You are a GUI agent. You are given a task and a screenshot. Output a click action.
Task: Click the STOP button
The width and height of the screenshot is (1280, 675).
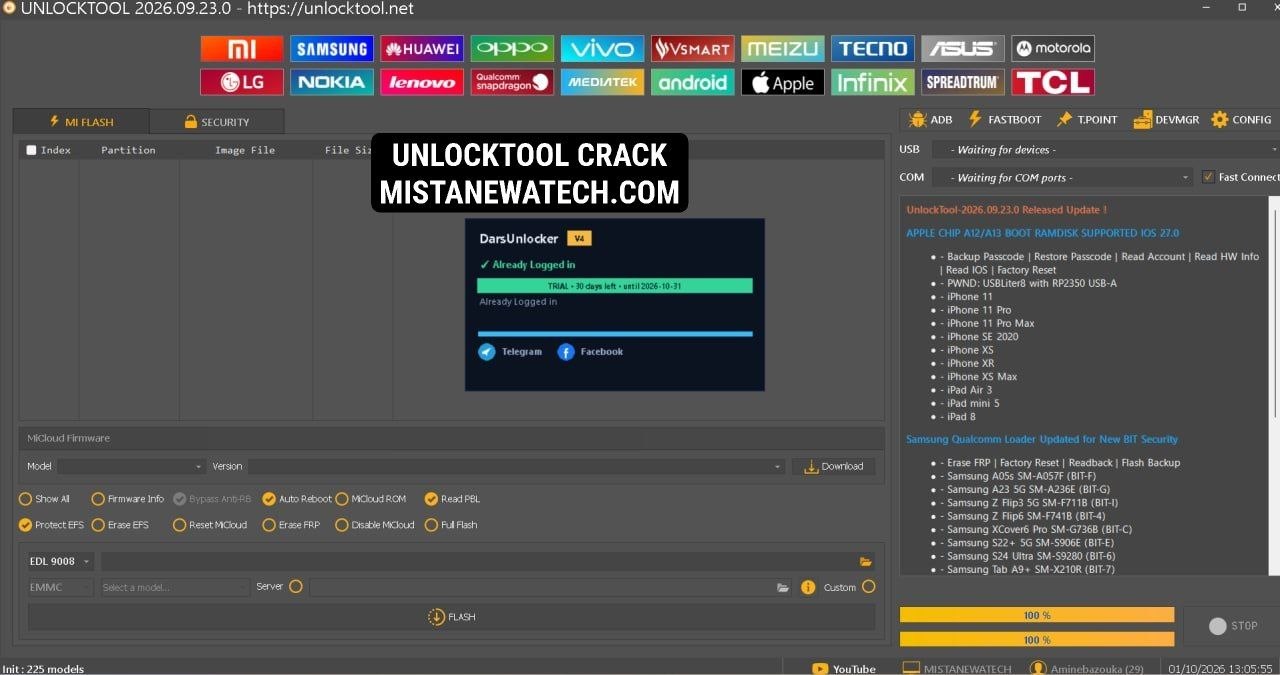[x=1232, y=626]
